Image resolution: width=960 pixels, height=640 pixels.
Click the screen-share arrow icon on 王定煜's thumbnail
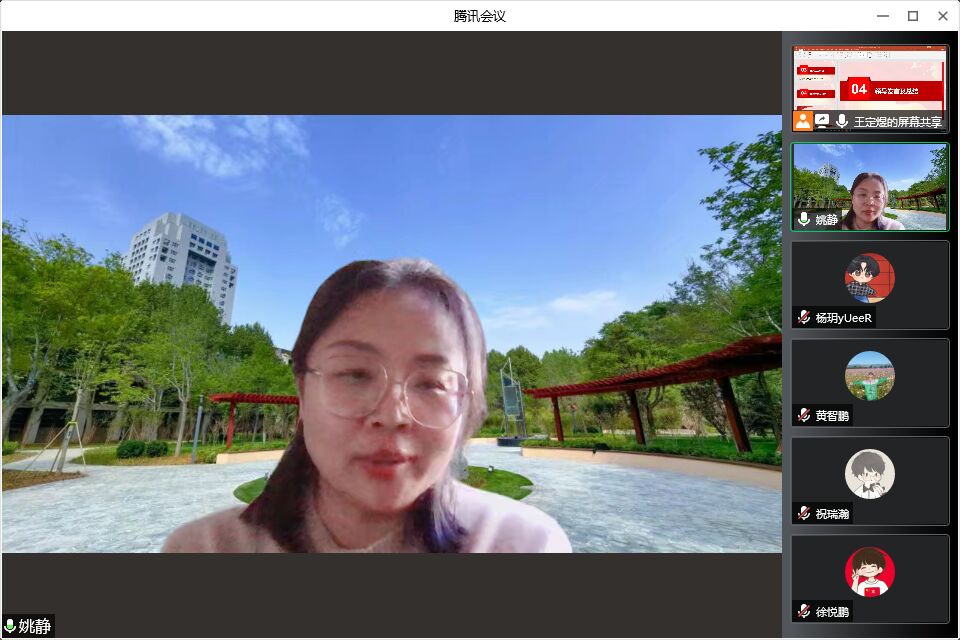[822, 121]
